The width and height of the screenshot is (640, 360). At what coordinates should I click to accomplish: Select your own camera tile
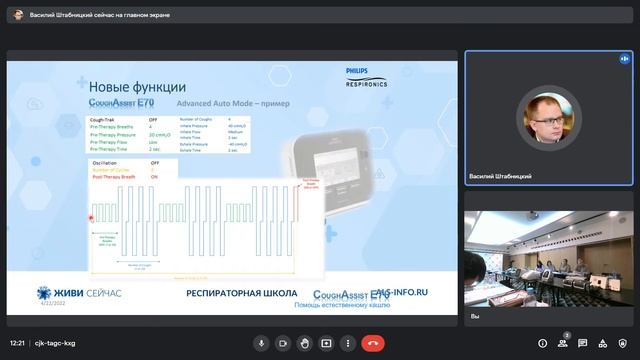click(x=549, y=258)
